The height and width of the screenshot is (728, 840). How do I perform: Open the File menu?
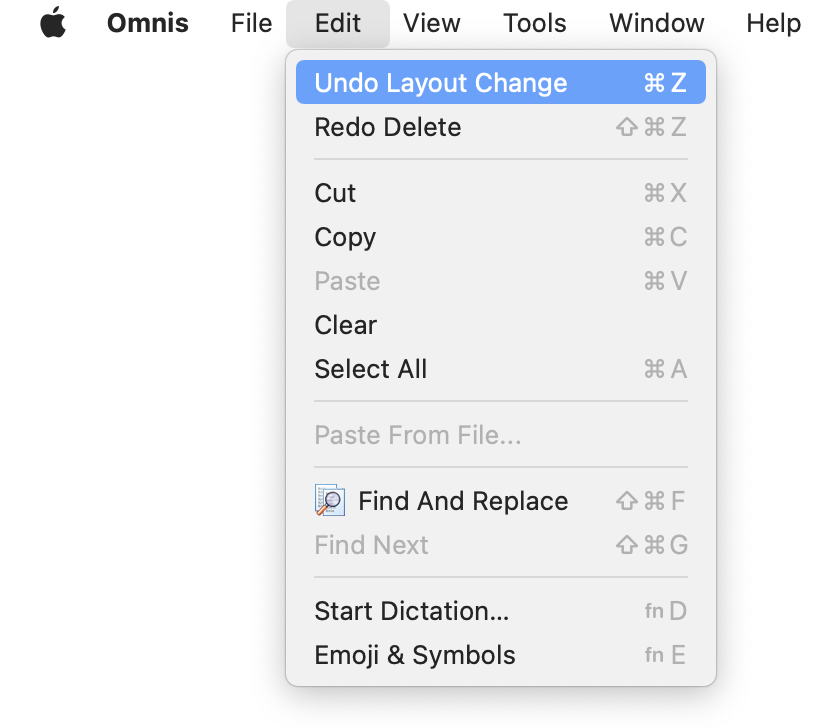click(251, 23)
